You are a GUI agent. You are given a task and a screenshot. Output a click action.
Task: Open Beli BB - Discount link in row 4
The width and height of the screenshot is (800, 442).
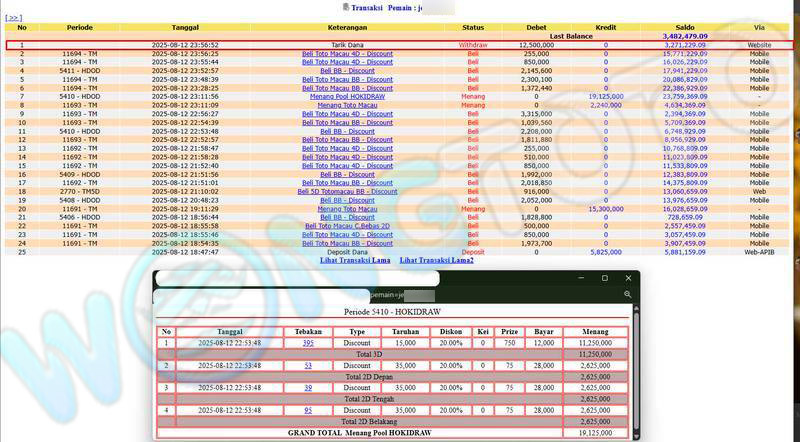[x=347, y=71]
